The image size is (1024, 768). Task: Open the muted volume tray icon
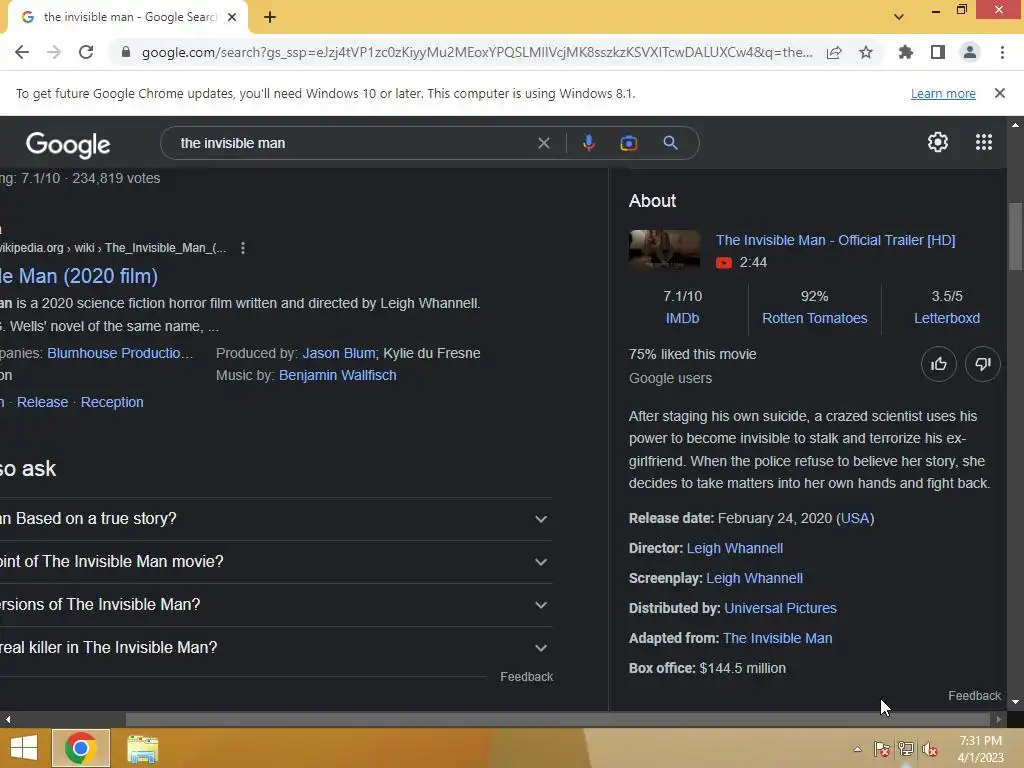[929, 749]
